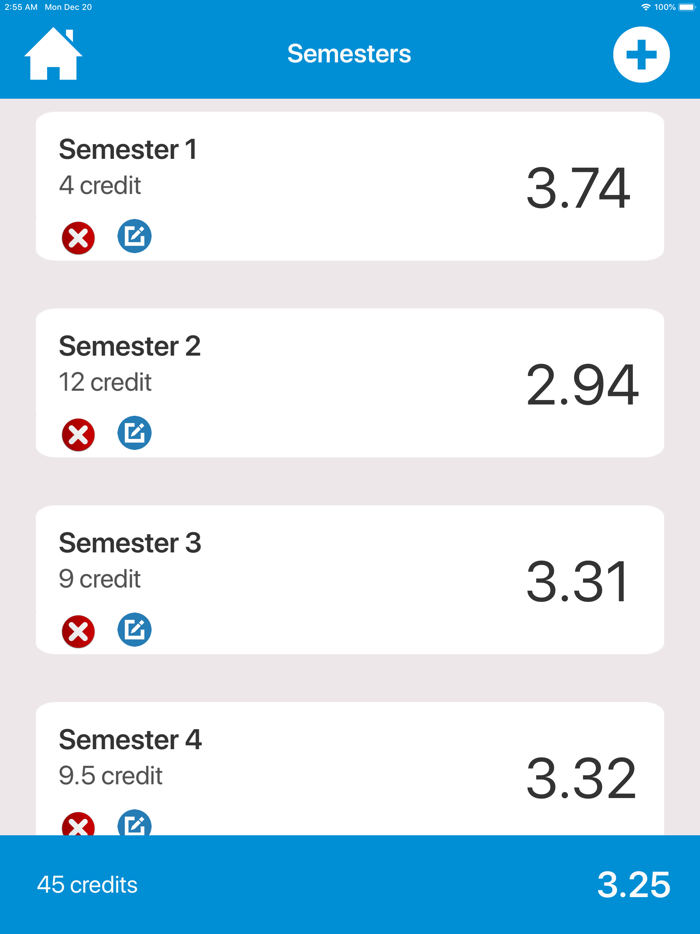
Task: Delete Semester 4 using its red X icon
Action: point(78,827)
